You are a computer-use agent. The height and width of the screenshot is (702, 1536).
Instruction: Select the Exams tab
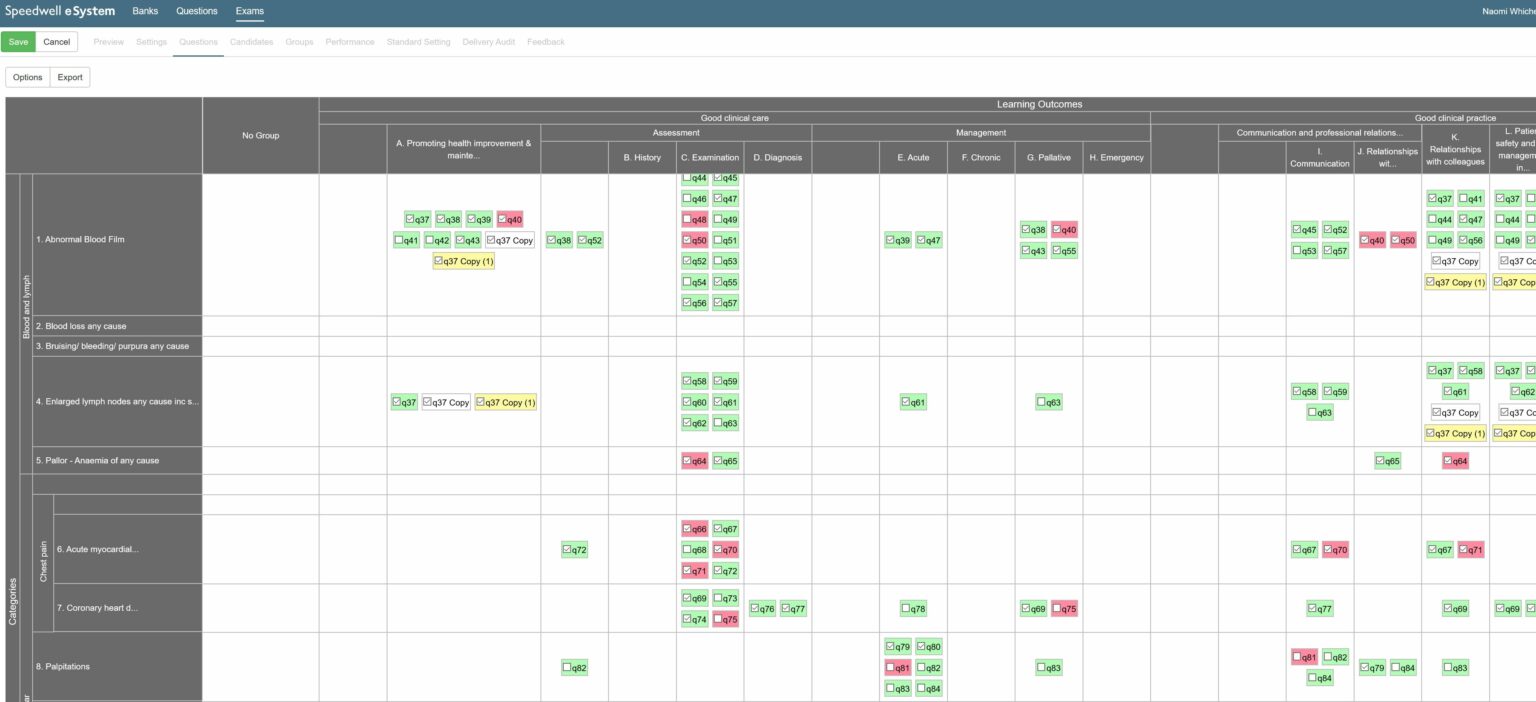(x=249, y=11)
